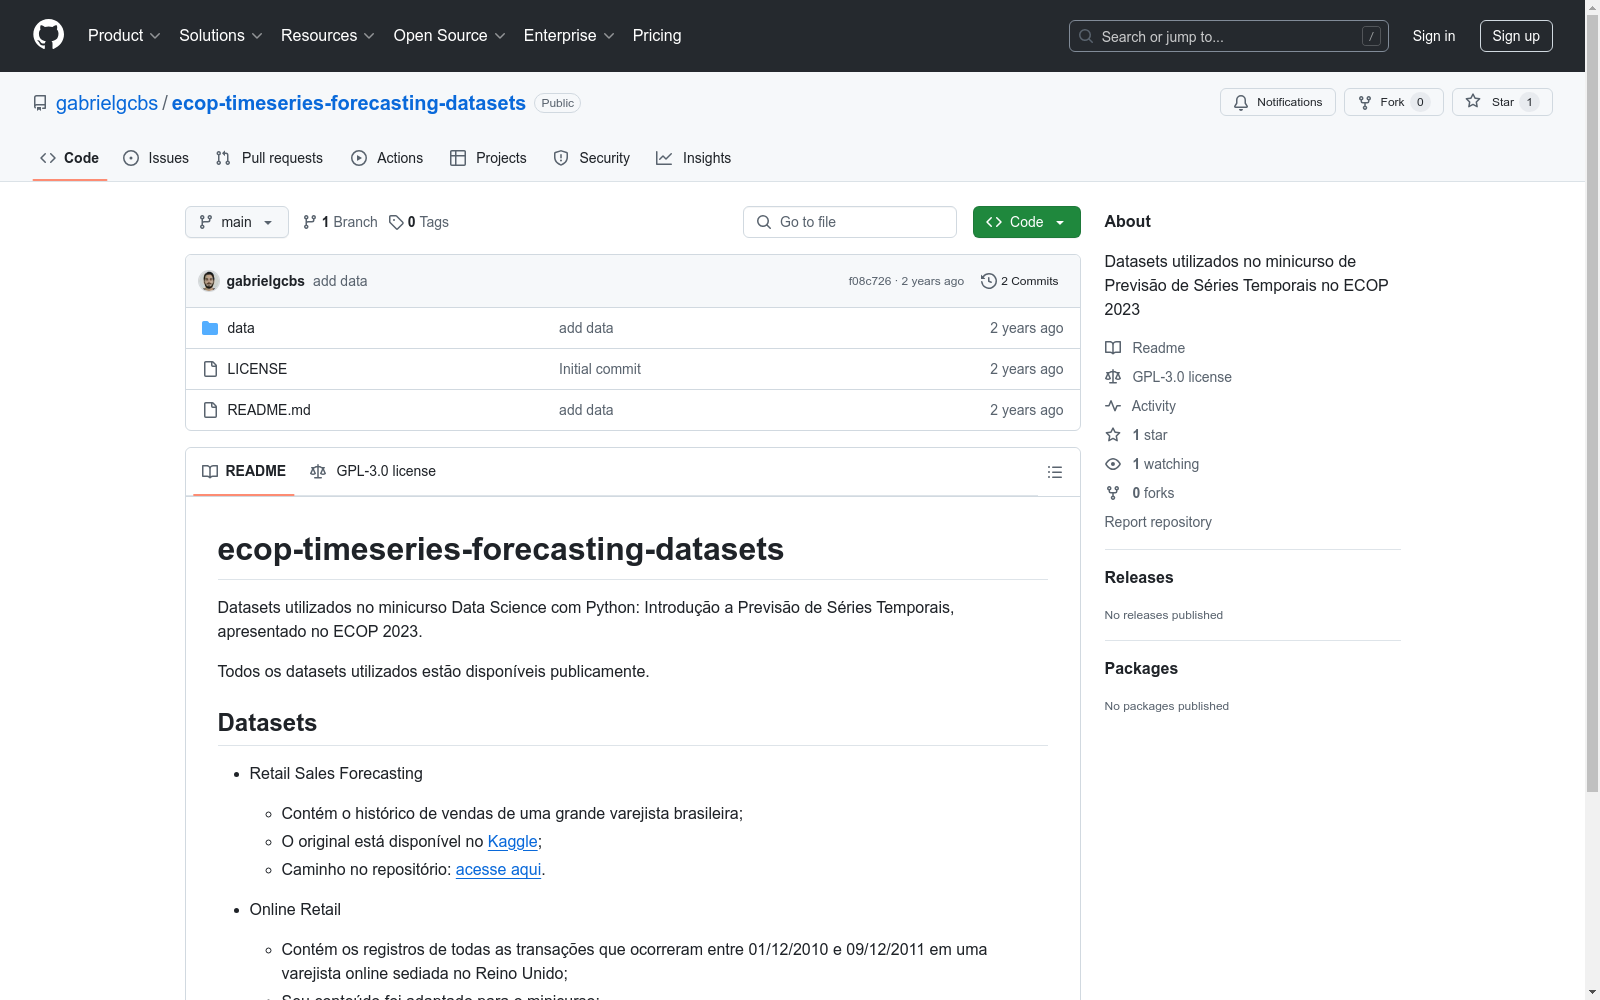The image size is (1600, 1000).
Task: Click the eye icon beside '1 watching'
Action: tap(1113, 464)
